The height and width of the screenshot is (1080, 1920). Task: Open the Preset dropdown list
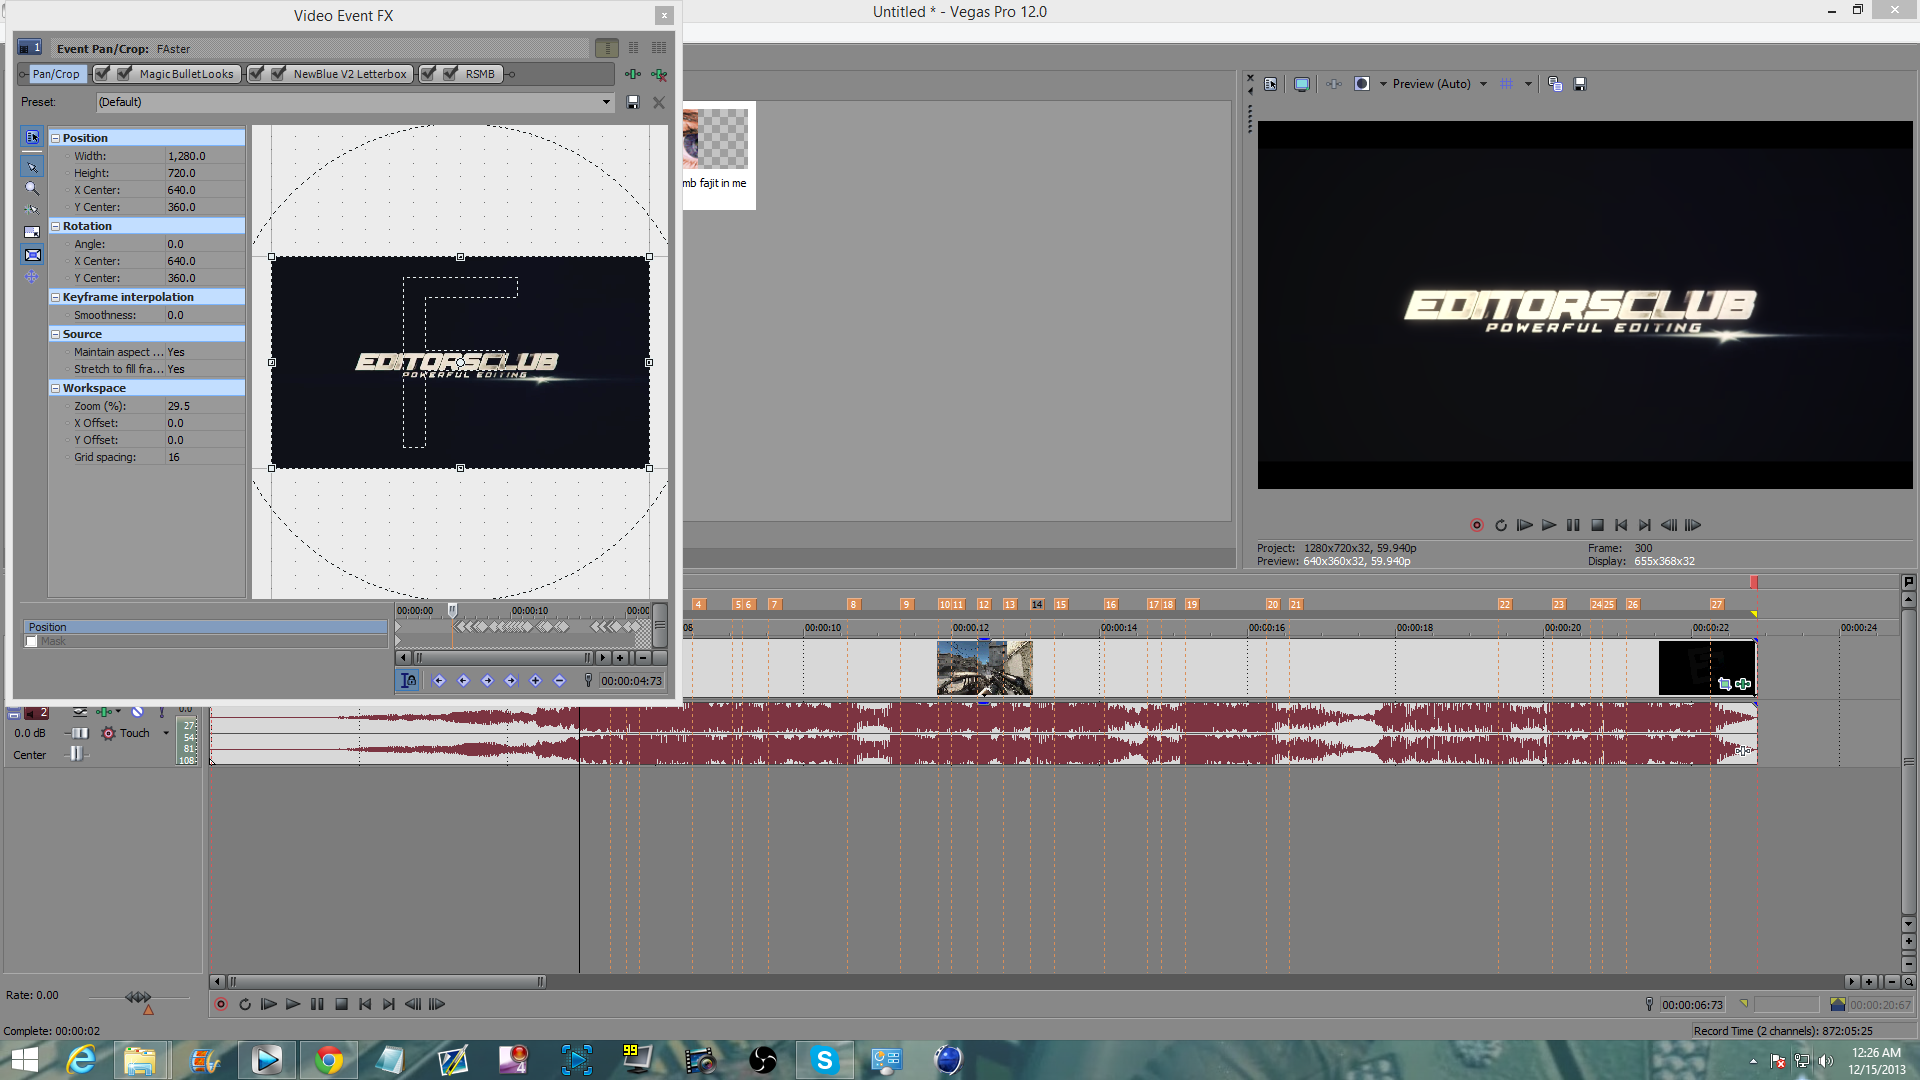click(x=605, y=102)
